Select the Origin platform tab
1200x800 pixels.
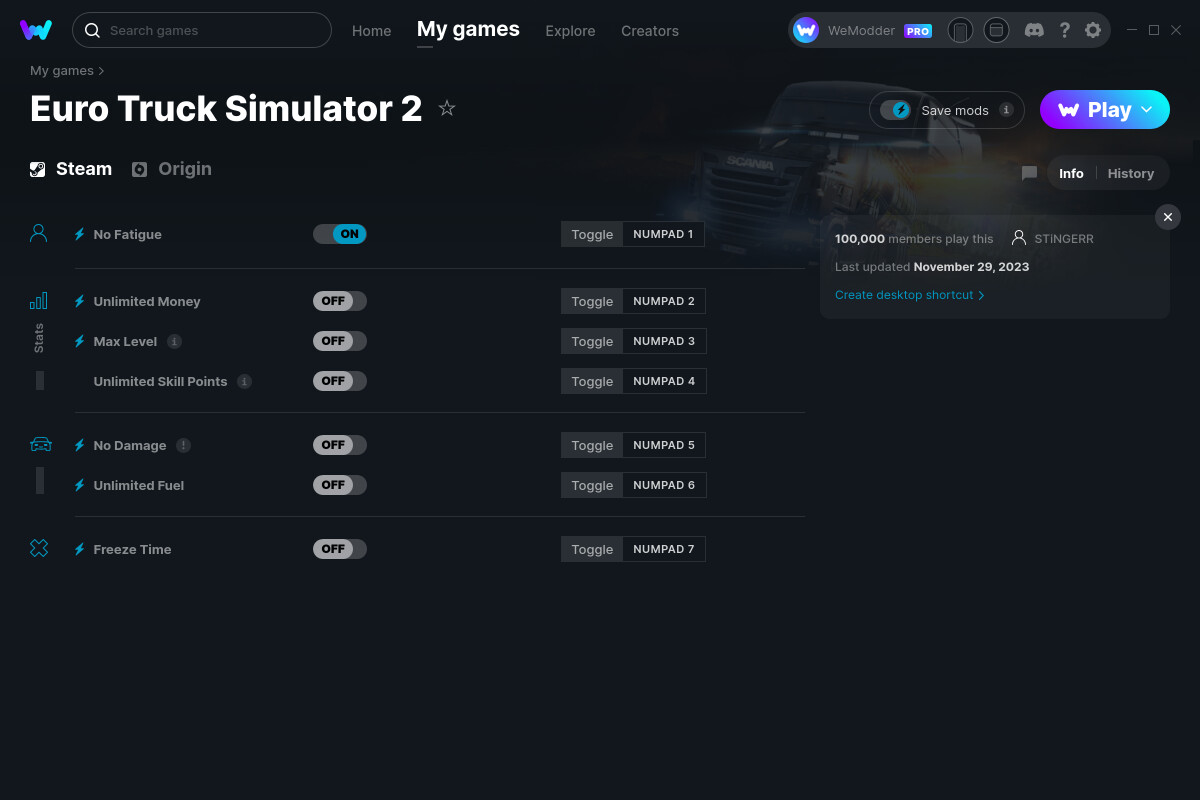click(172, 169)
